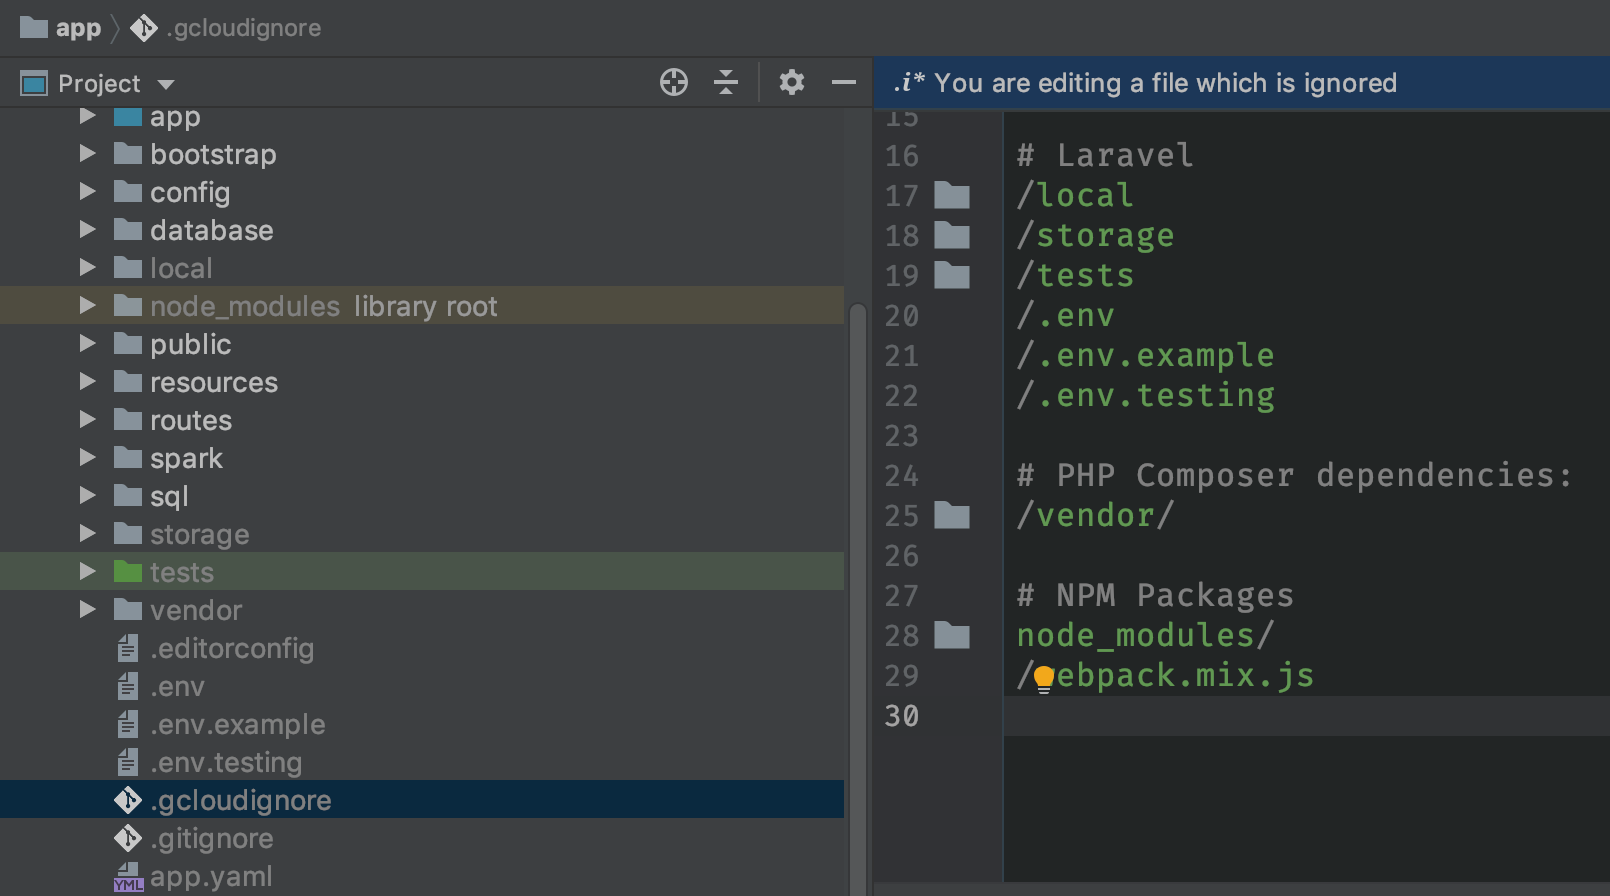Viewport: 1610px width, 896px height.
Task: Click the folder gutter icon on line 25
Action: pos(952,515)
